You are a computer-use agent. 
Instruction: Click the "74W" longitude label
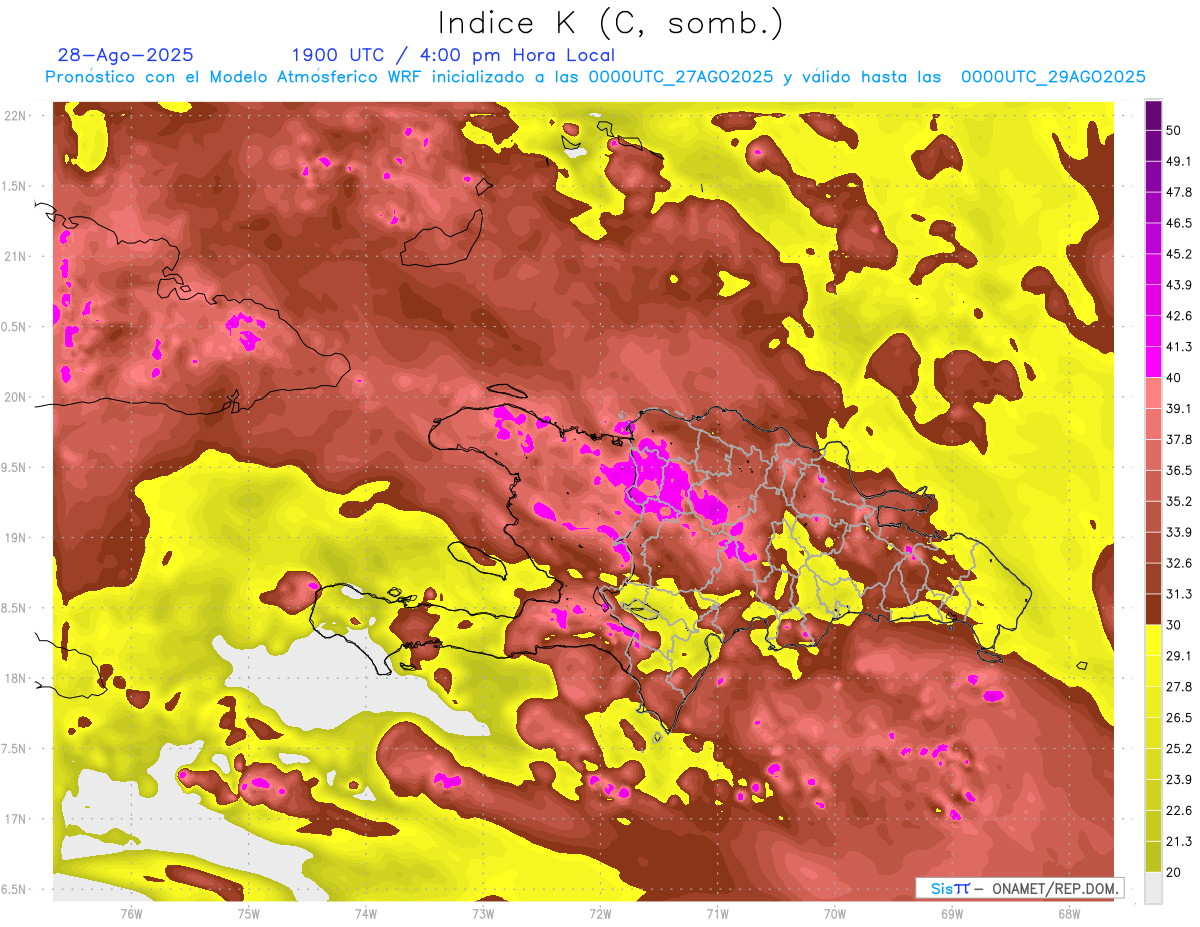pos(366,914)
